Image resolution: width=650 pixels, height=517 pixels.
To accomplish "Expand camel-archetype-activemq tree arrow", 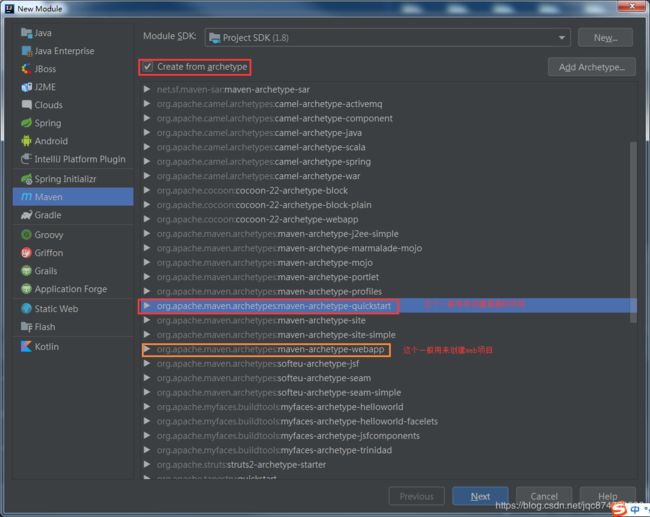I will (147, 104).
